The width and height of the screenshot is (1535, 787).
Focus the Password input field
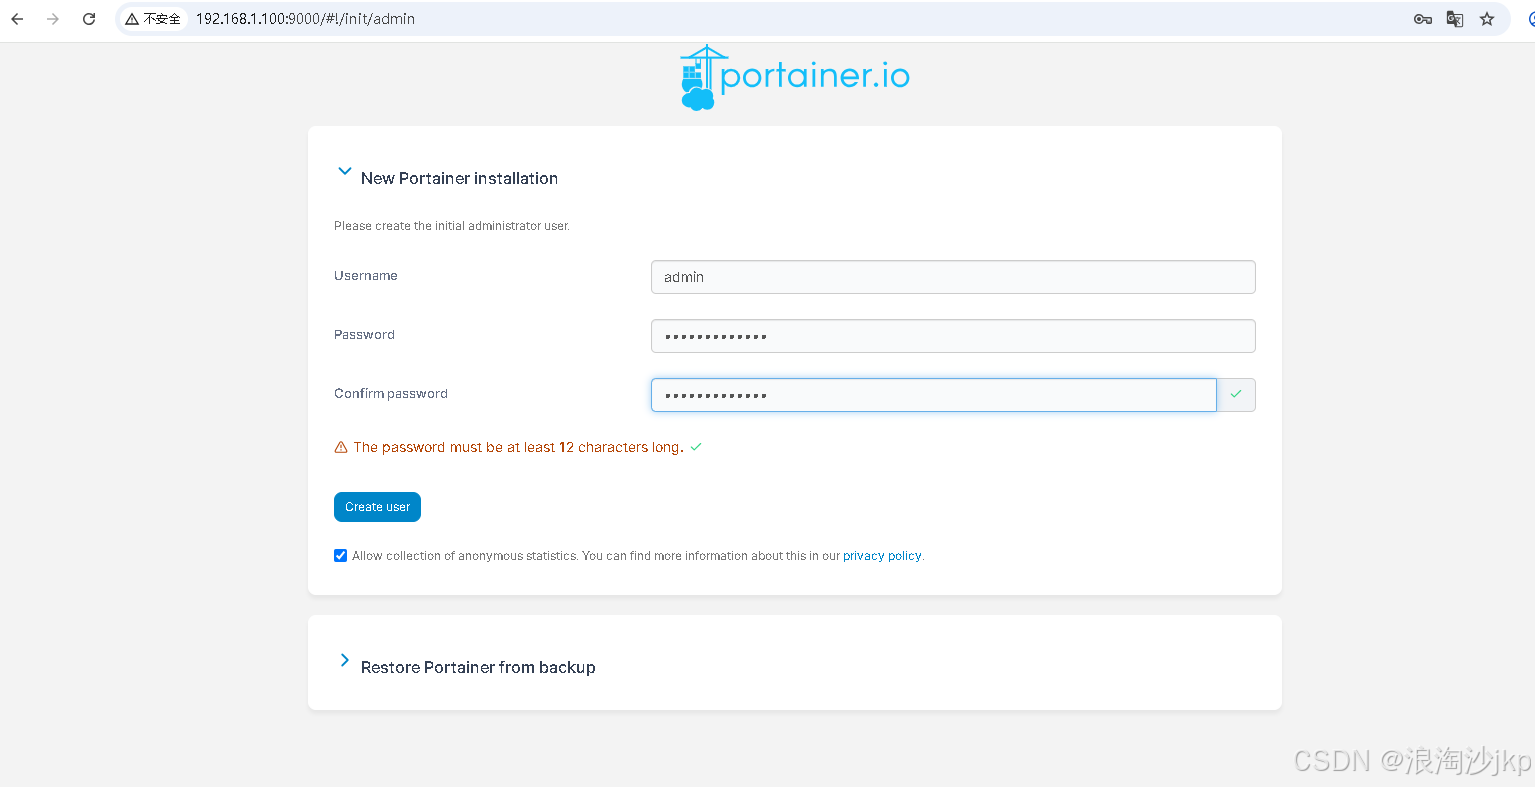point(953,336)
